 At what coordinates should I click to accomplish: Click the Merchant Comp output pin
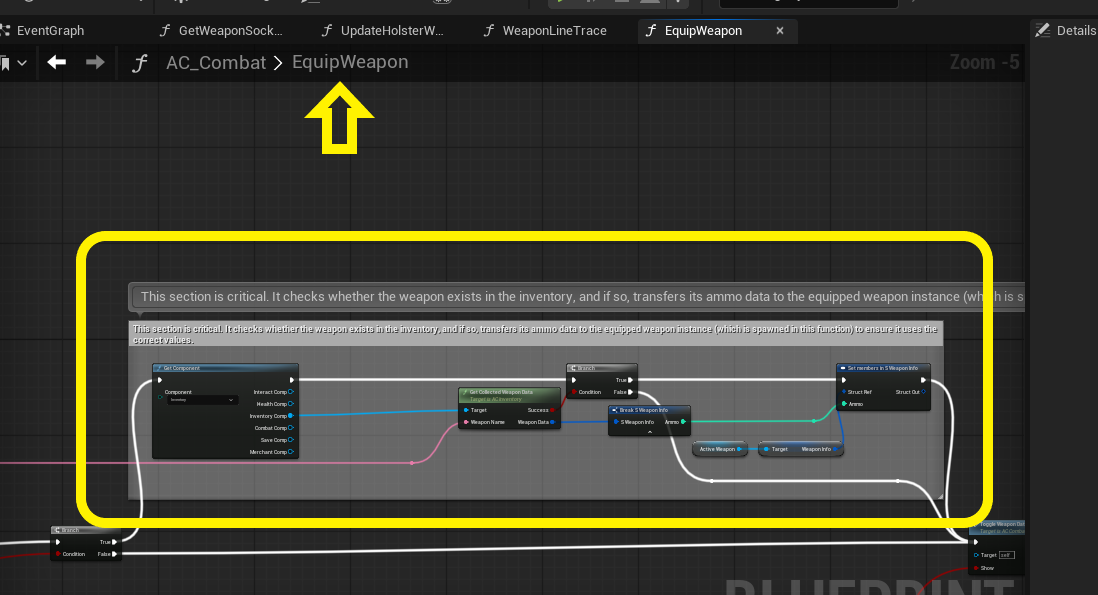291,452
